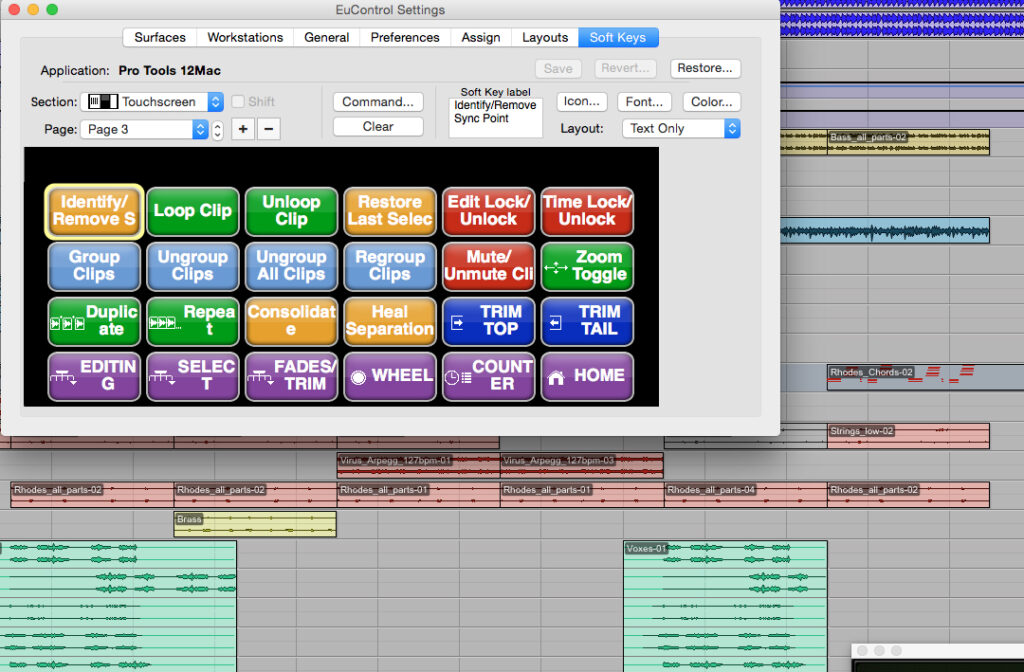The height and width of the screenshot is (672, 1024).
Task: Select the Regroup Clips soft key
Action: pyautogui.click(x=390, y=266)
